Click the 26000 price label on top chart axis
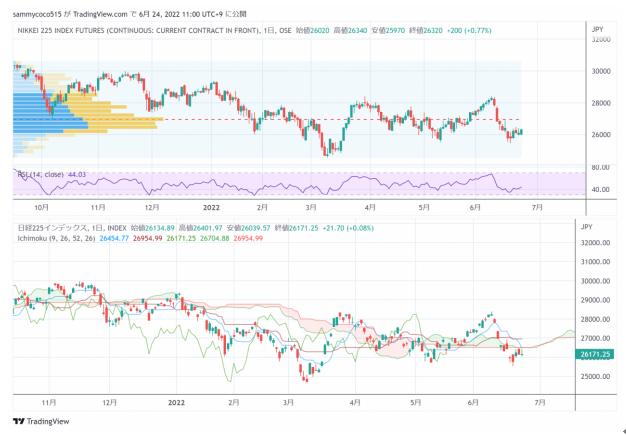The image size is (626, 435). [x=599, y=134]
